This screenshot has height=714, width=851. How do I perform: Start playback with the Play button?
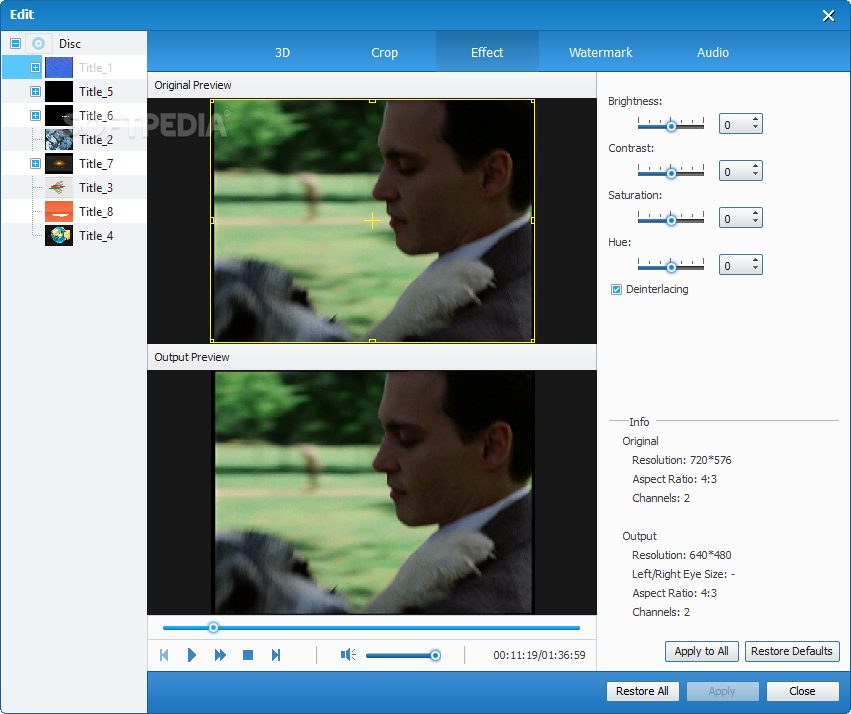click(192, 655)
